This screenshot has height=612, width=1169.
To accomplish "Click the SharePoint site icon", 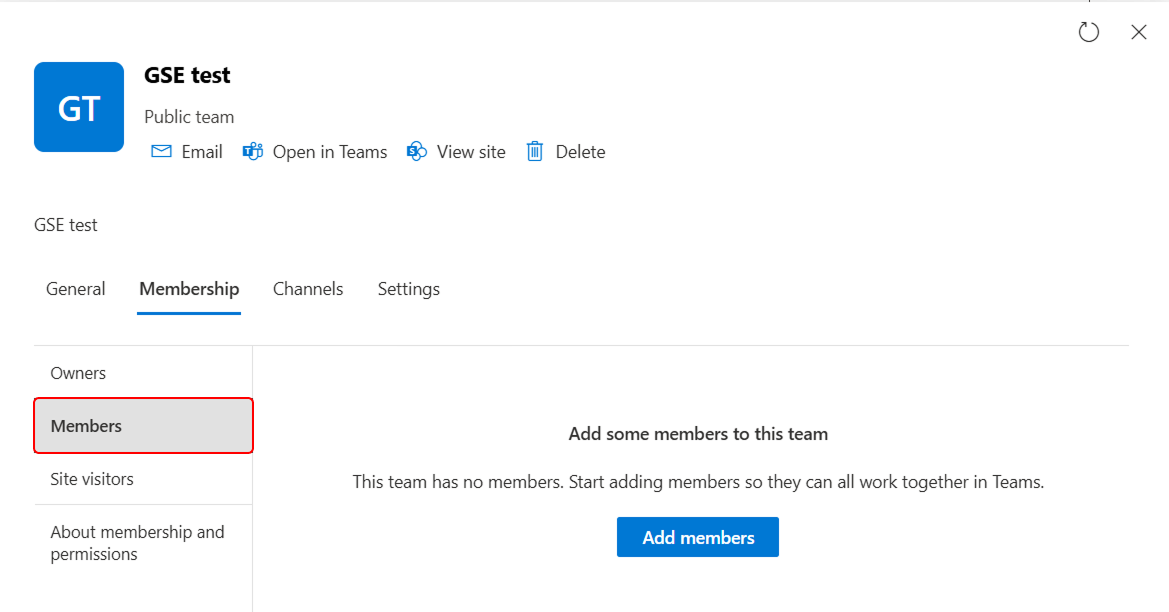I will point(417,151).
